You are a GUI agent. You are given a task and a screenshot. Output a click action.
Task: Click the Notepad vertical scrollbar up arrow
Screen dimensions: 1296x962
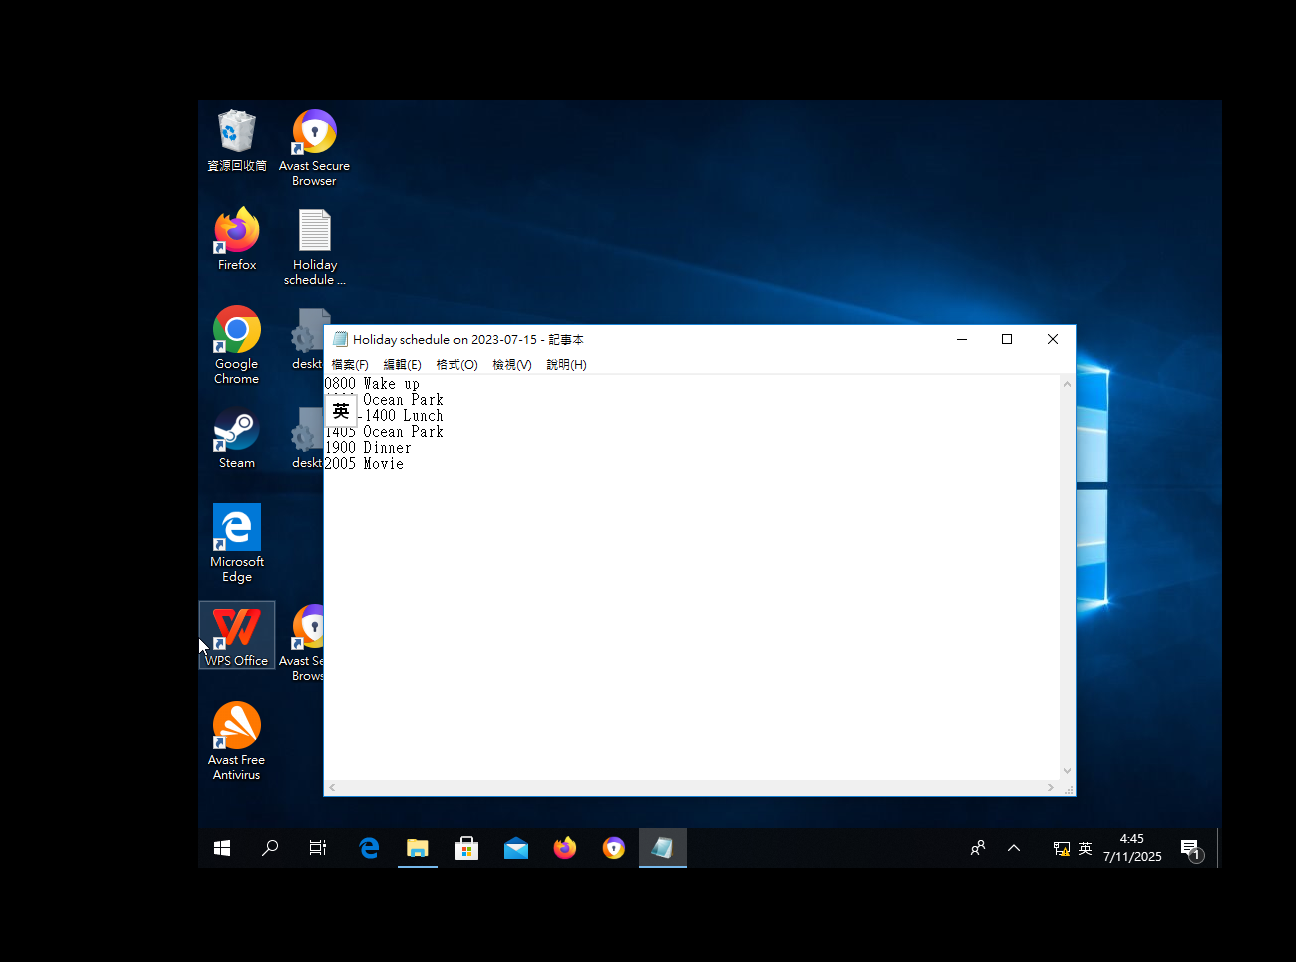coord(1068,384)
